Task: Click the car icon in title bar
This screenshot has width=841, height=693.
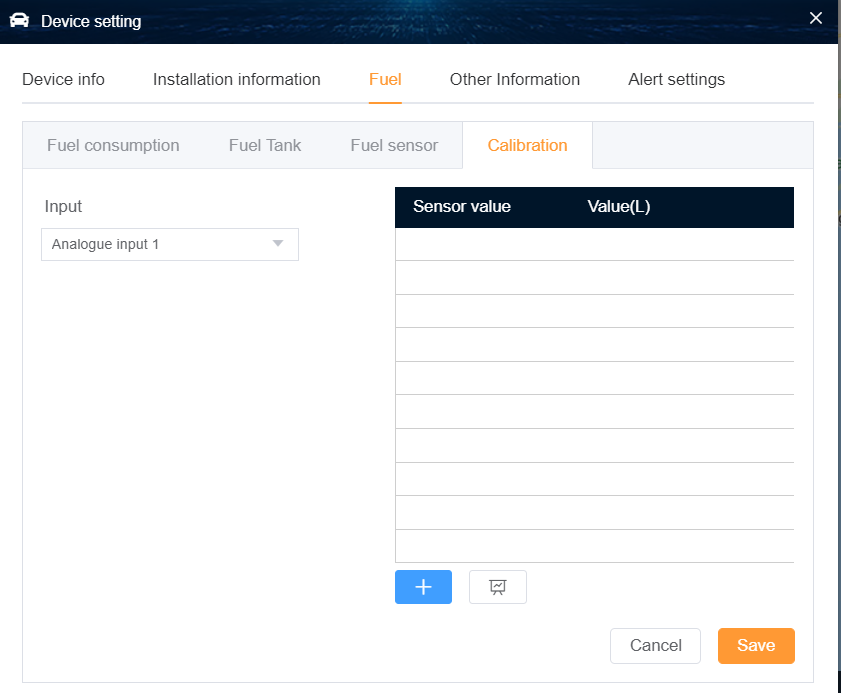Action: tap(19, 20)
